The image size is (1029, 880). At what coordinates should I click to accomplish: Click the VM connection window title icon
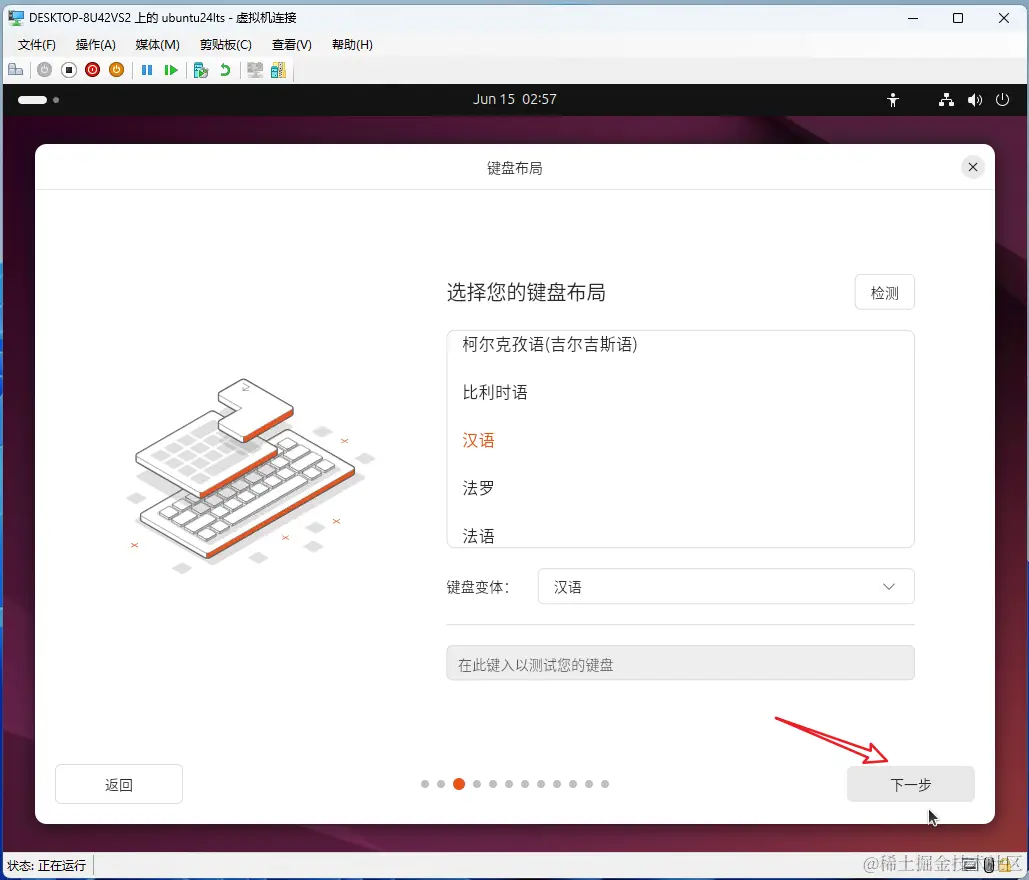pyautogui.click(x=16, y=18)
